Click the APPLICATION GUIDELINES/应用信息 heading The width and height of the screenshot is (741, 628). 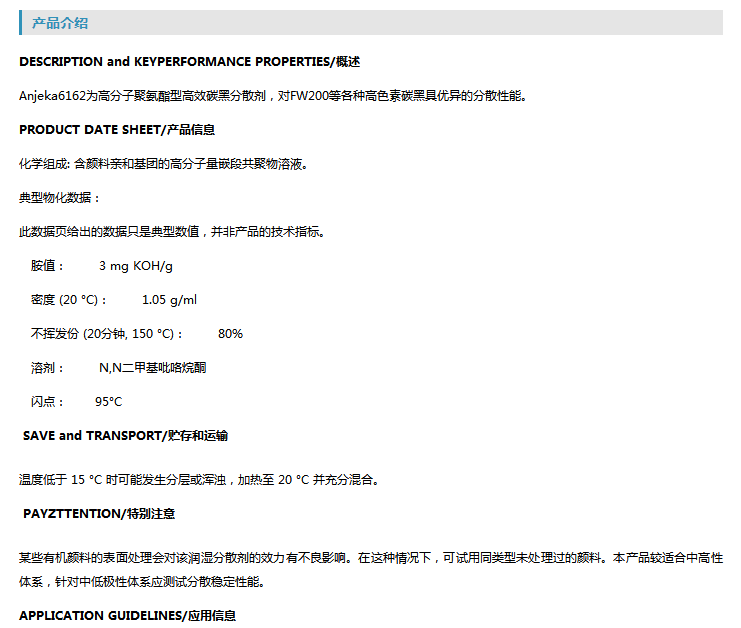[x=127, y=616]
